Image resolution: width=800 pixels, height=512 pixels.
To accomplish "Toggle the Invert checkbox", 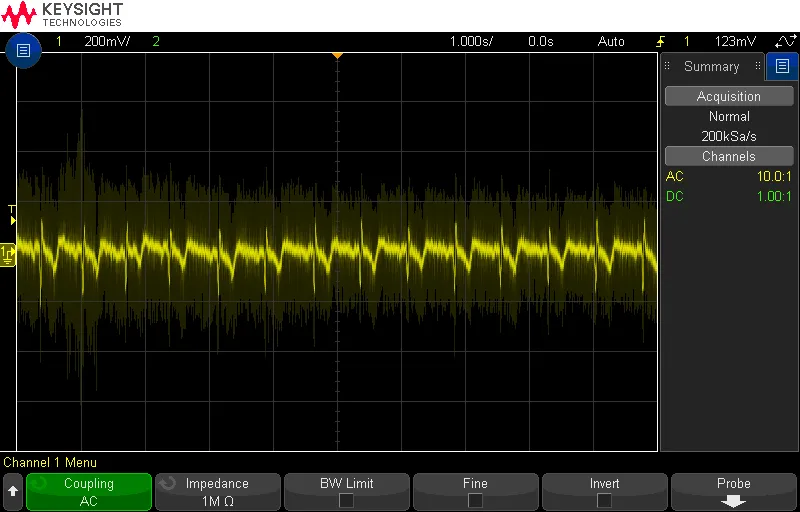I will point(604,501).
